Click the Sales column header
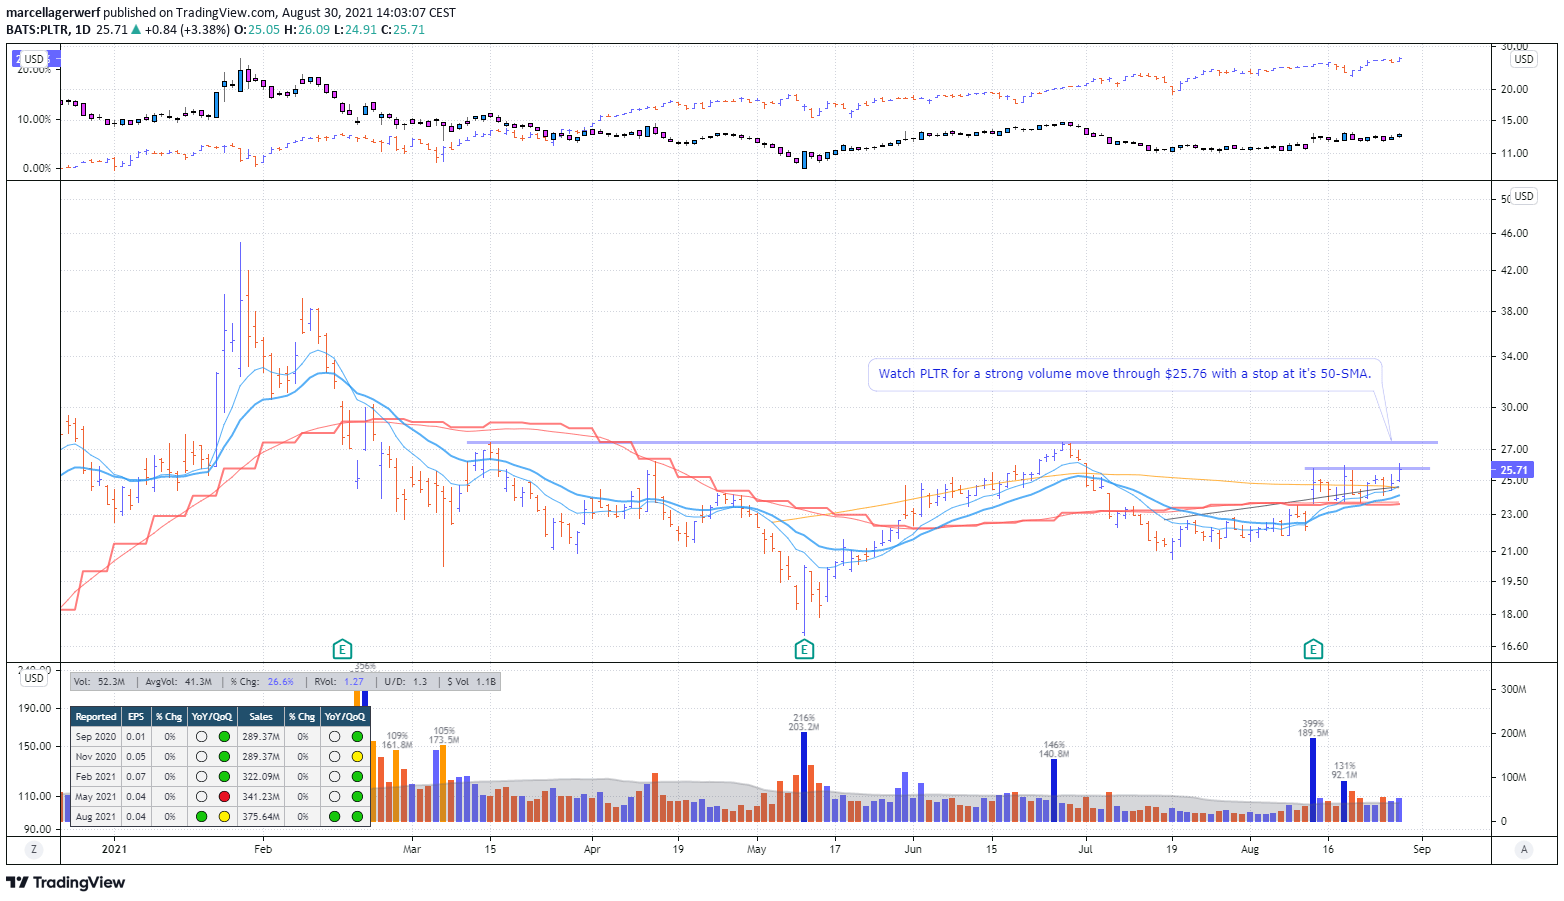Screen dimensions: 1564x901 (261, 717)
